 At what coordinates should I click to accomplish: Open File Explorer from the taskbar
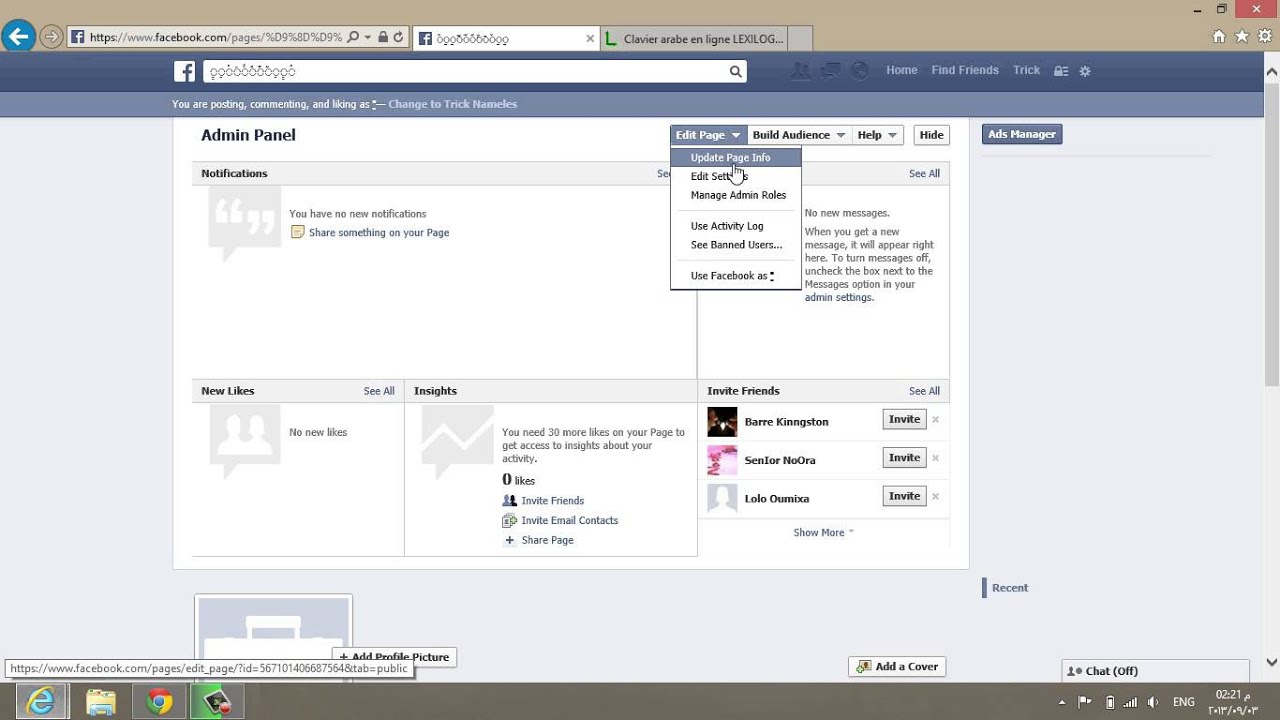click(100, 702)
